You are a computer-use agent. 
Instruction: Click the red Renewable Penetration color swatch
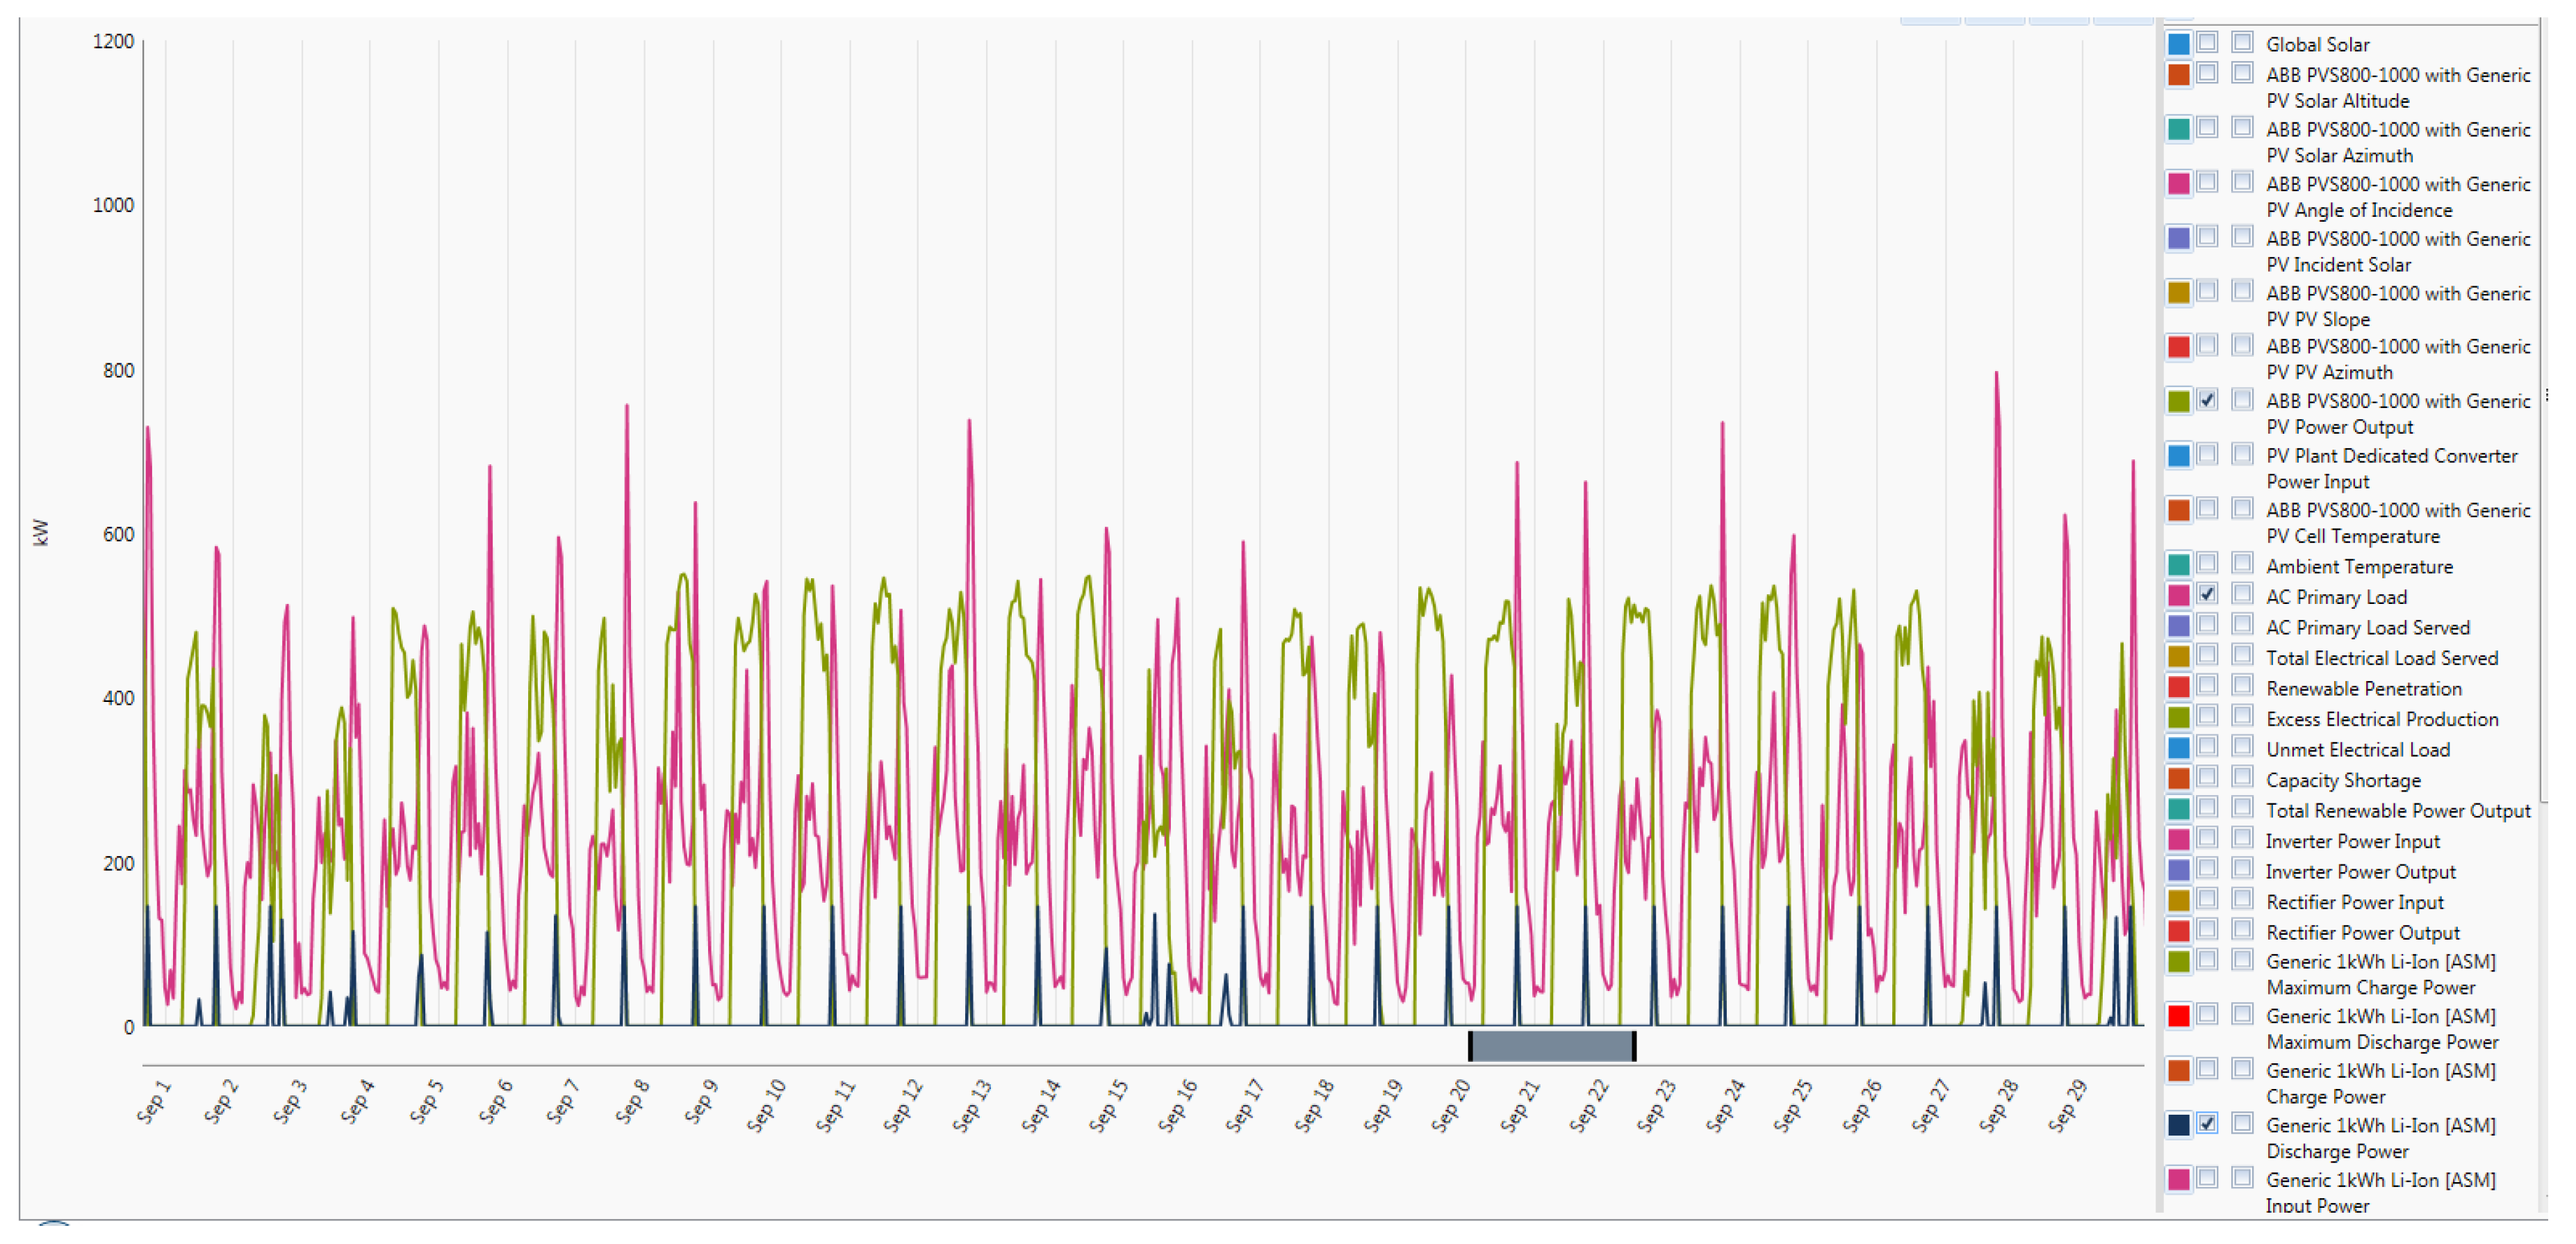point(2178,688)
